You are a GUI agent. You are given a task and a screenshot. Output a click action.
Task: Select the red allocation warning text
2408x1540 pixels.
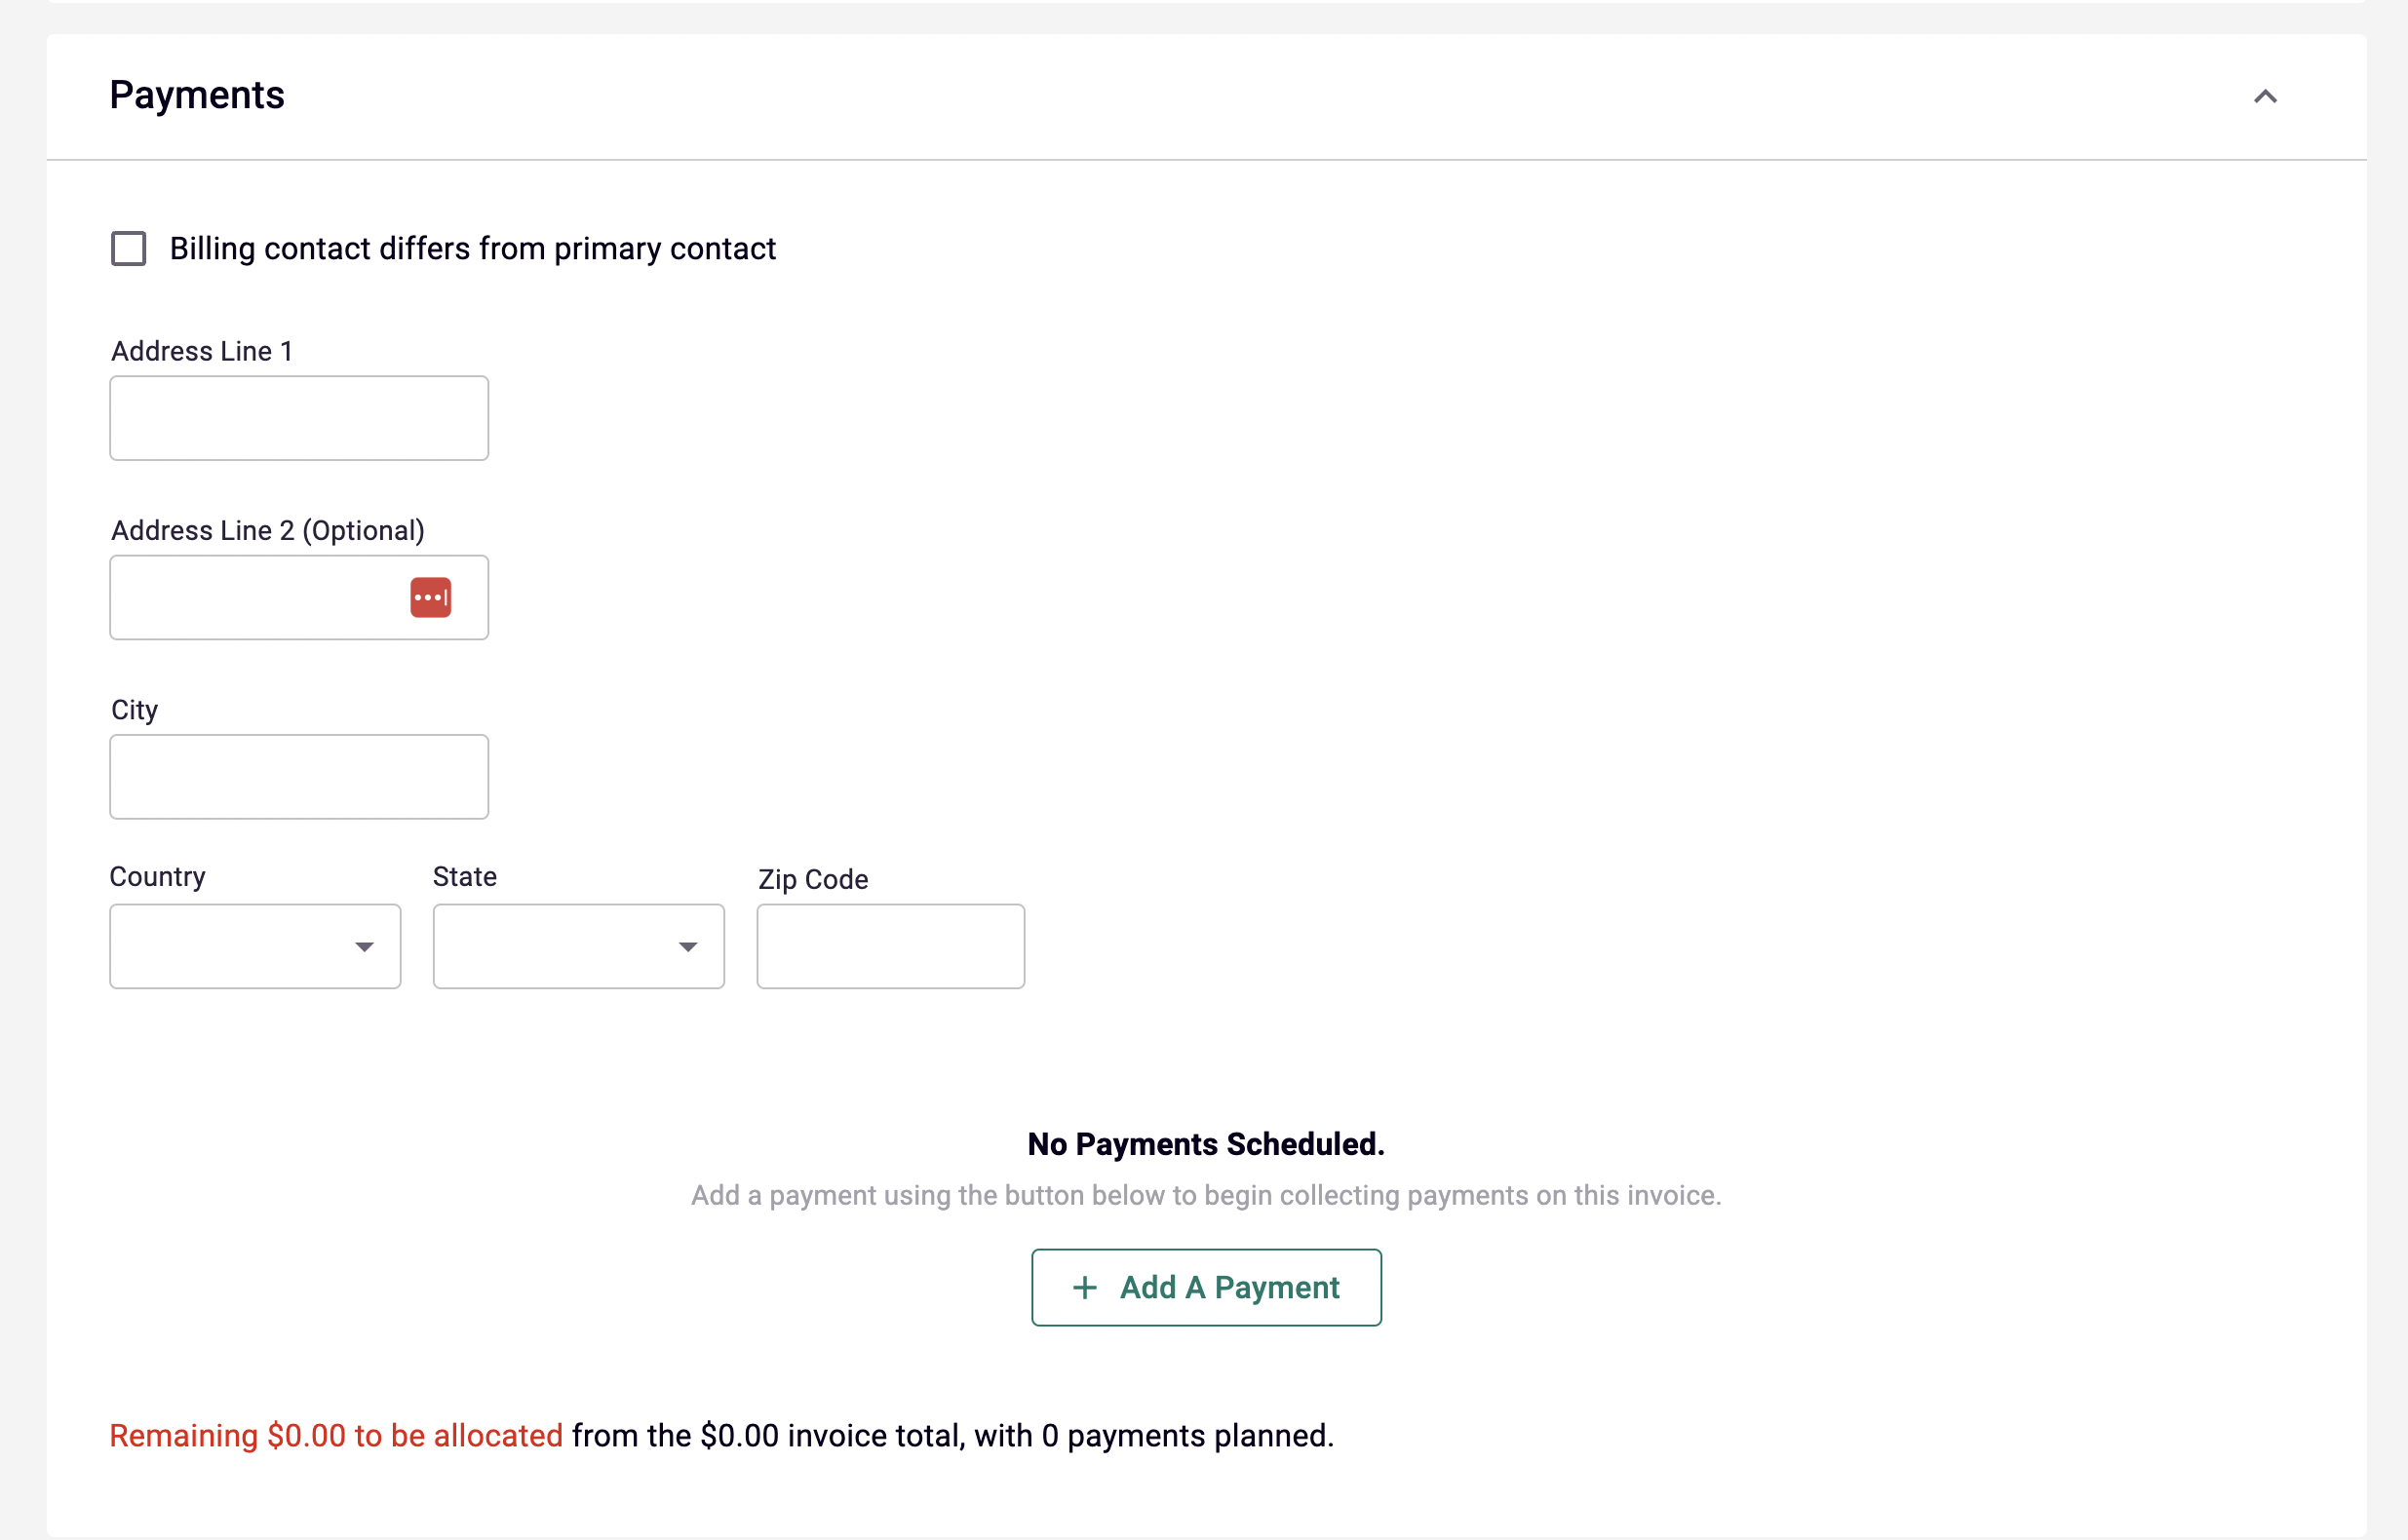[x=335, y=1435]
